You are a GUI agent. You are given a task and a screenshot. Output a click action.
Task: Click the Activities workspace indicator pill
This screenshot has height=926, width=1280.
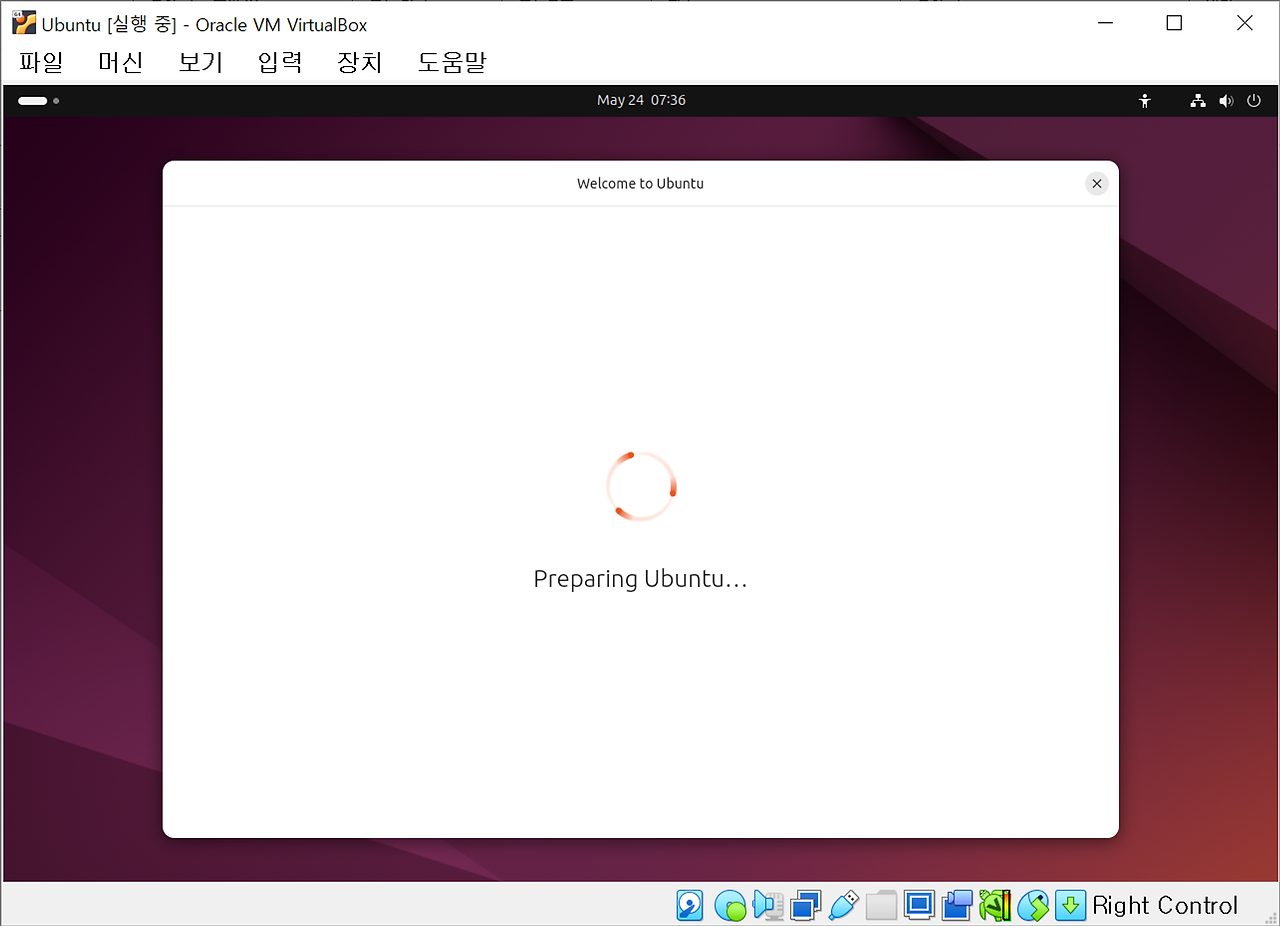33,100
